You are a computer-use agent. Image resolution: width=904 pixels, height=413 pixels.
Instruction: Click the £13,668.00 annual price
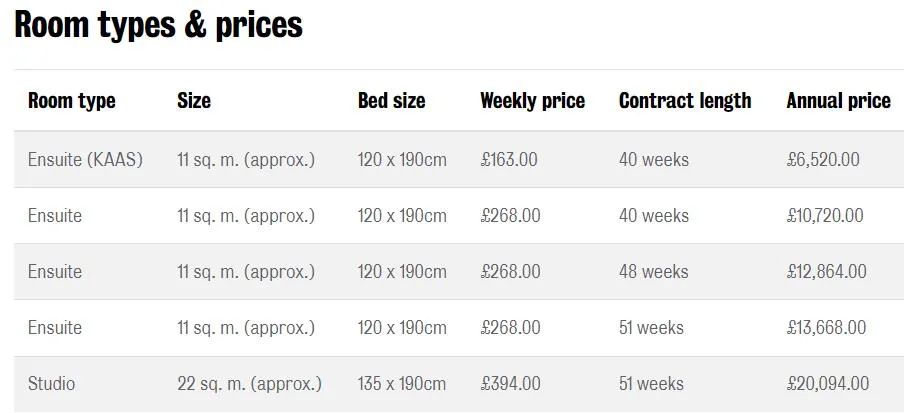(x=826, y=328)
